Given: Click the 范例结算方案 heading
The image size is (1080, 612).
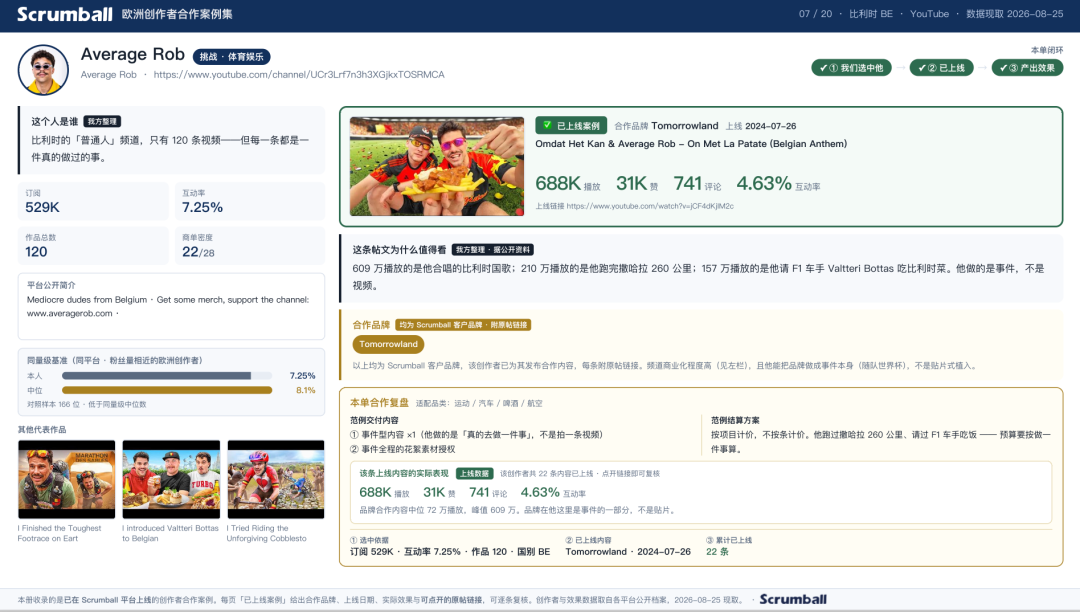Looking at the screenshot, I should click(735, 420).
